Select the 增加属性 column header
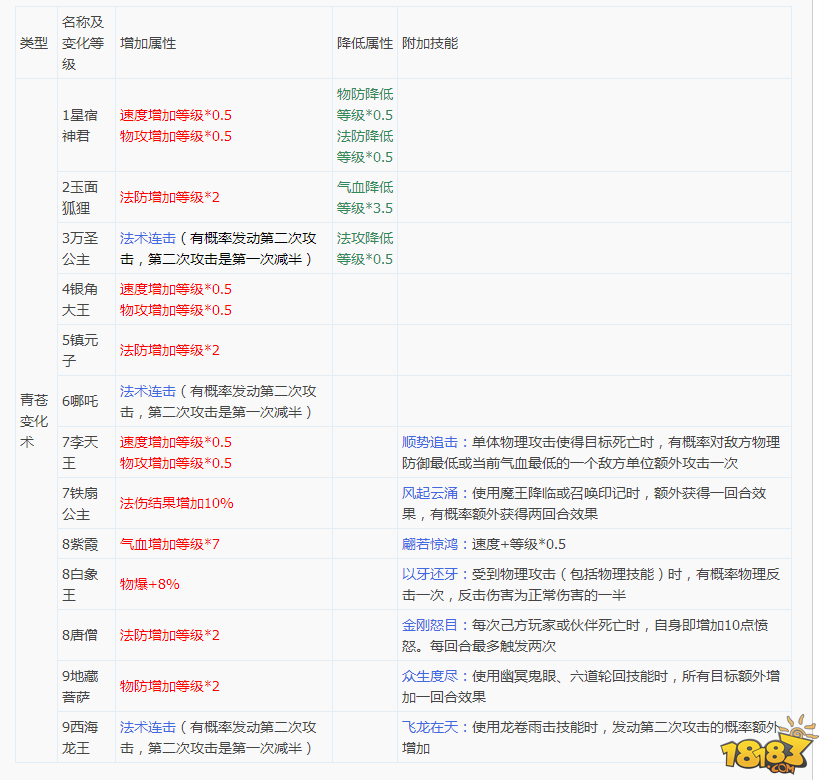 (x=147, y=44)
